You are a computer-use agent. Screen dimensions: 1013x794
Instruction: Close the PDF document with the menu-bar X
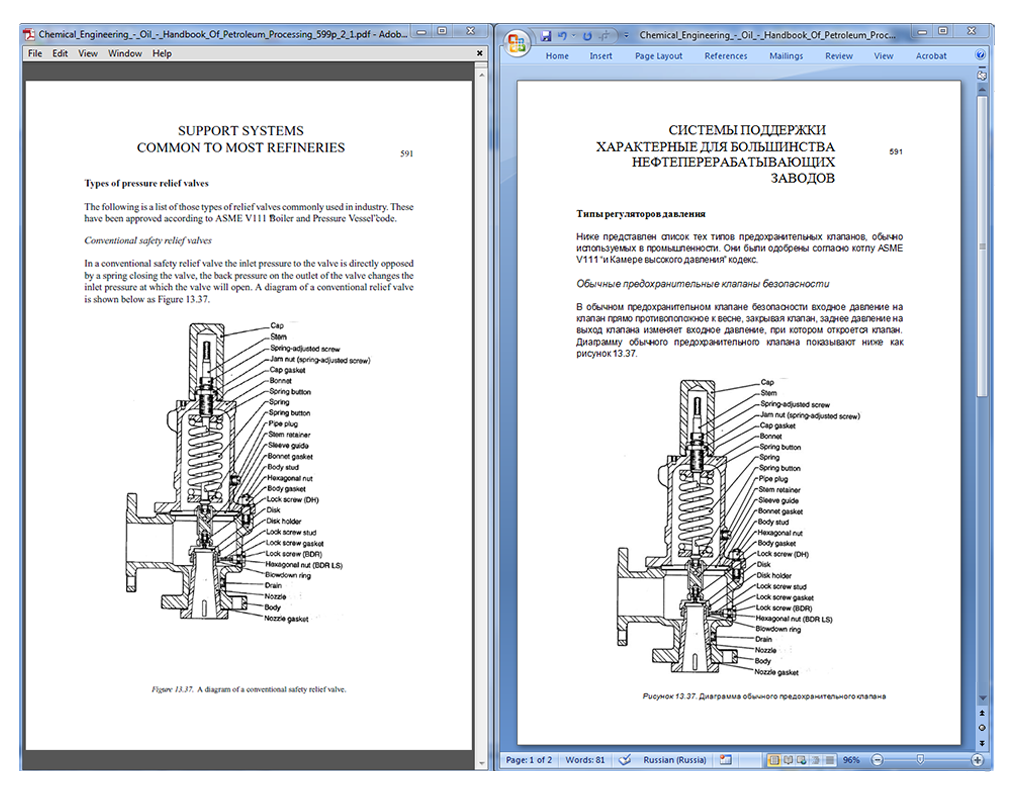click(479, 54)
